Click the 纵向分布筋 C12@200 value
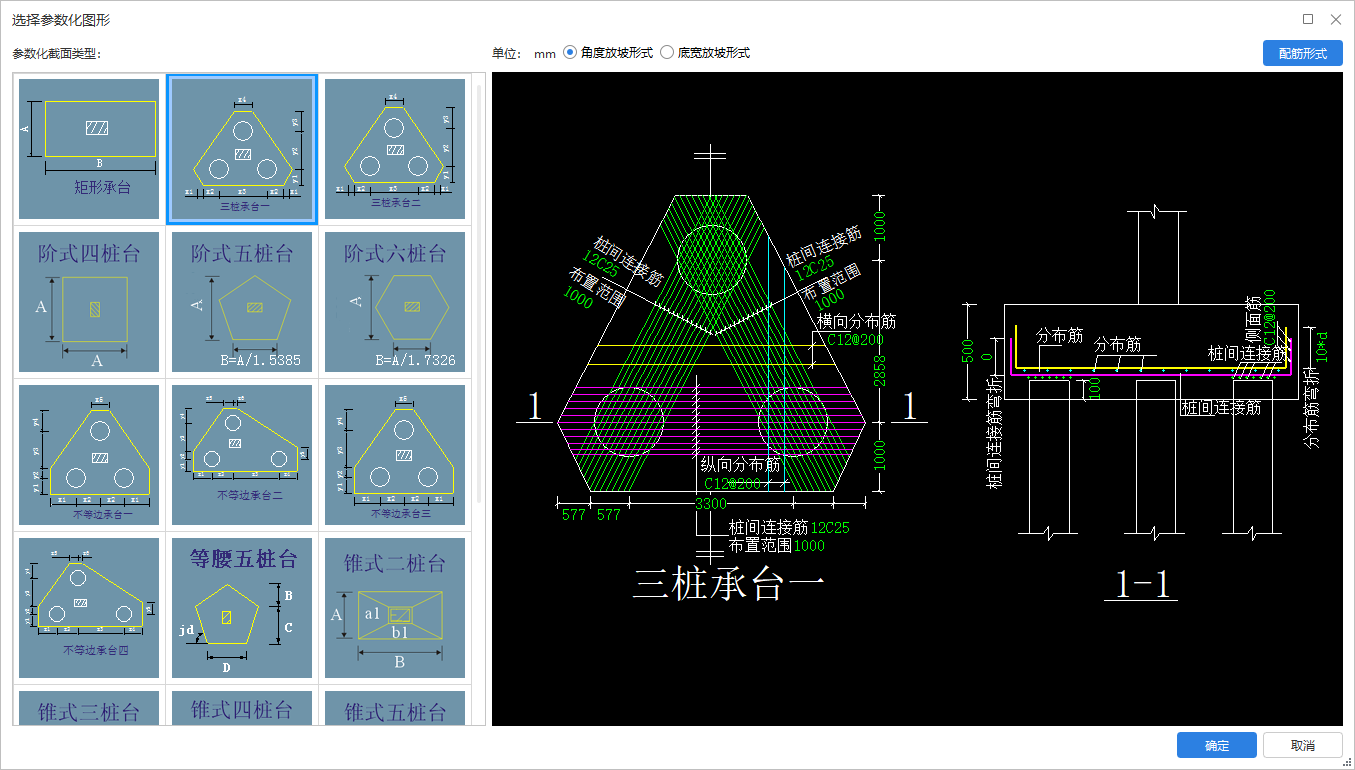 (732, 484)
